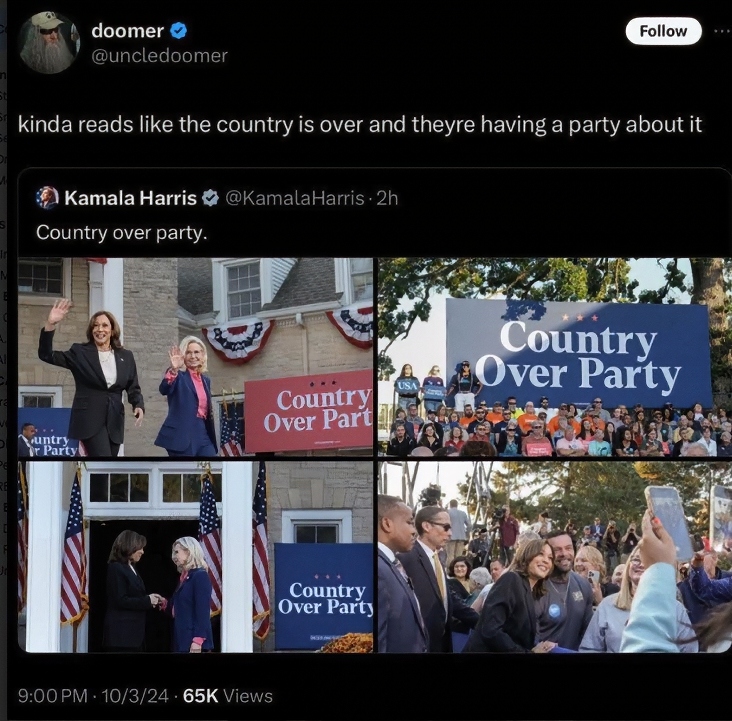This screenshot has width=732, height=721.
Task: Click the 65K Views count
Action: pos(228,696)
